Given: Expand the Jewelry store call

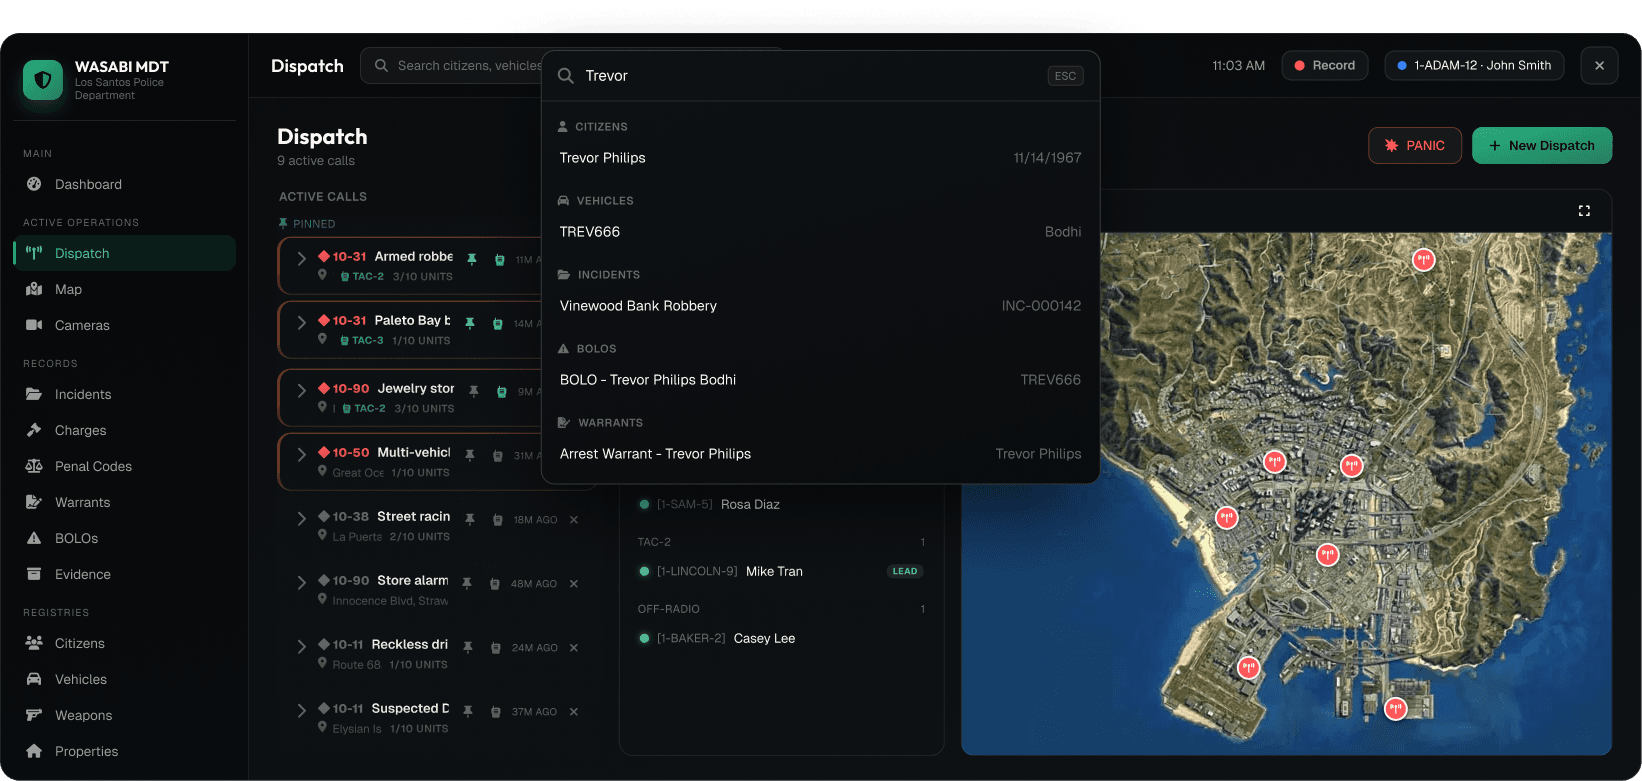Looking at the screenshot, I should [x=301, y=390].
